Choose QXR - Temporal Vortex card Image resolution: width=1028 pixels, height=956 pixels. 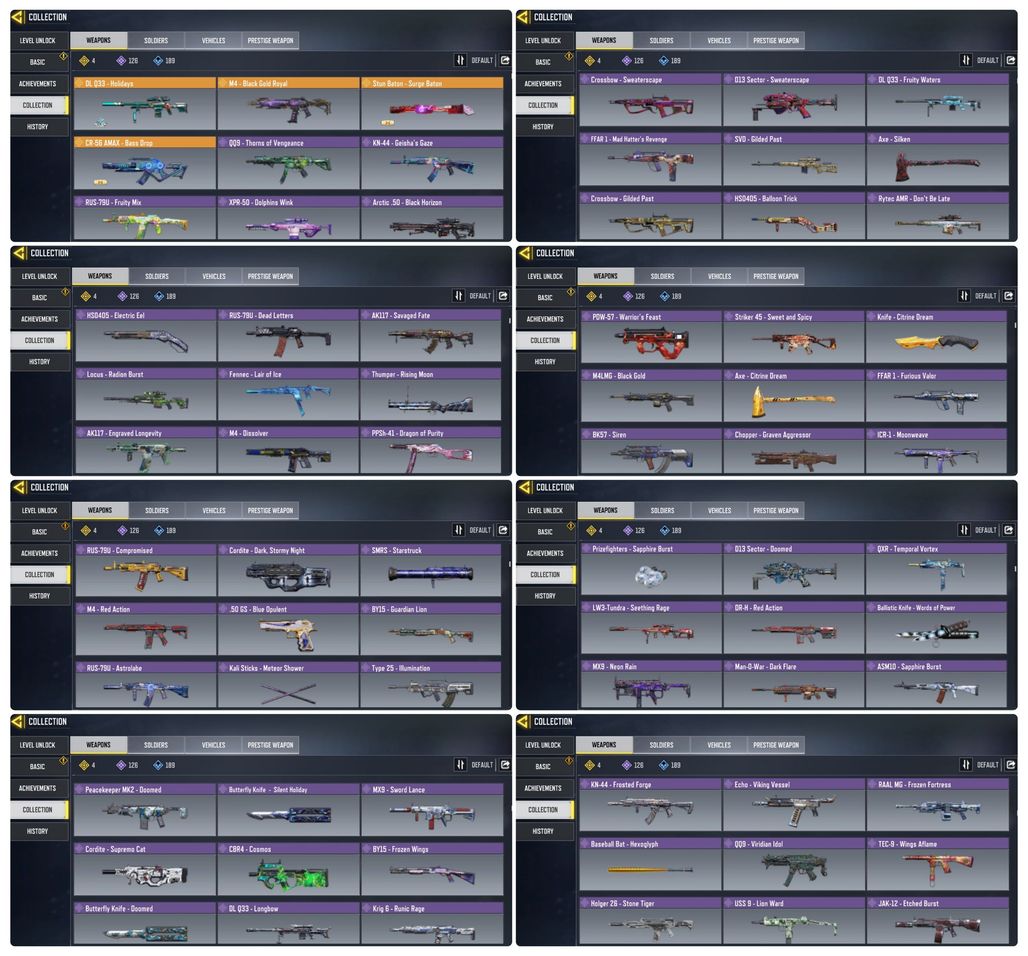click(x=936, y=569)
